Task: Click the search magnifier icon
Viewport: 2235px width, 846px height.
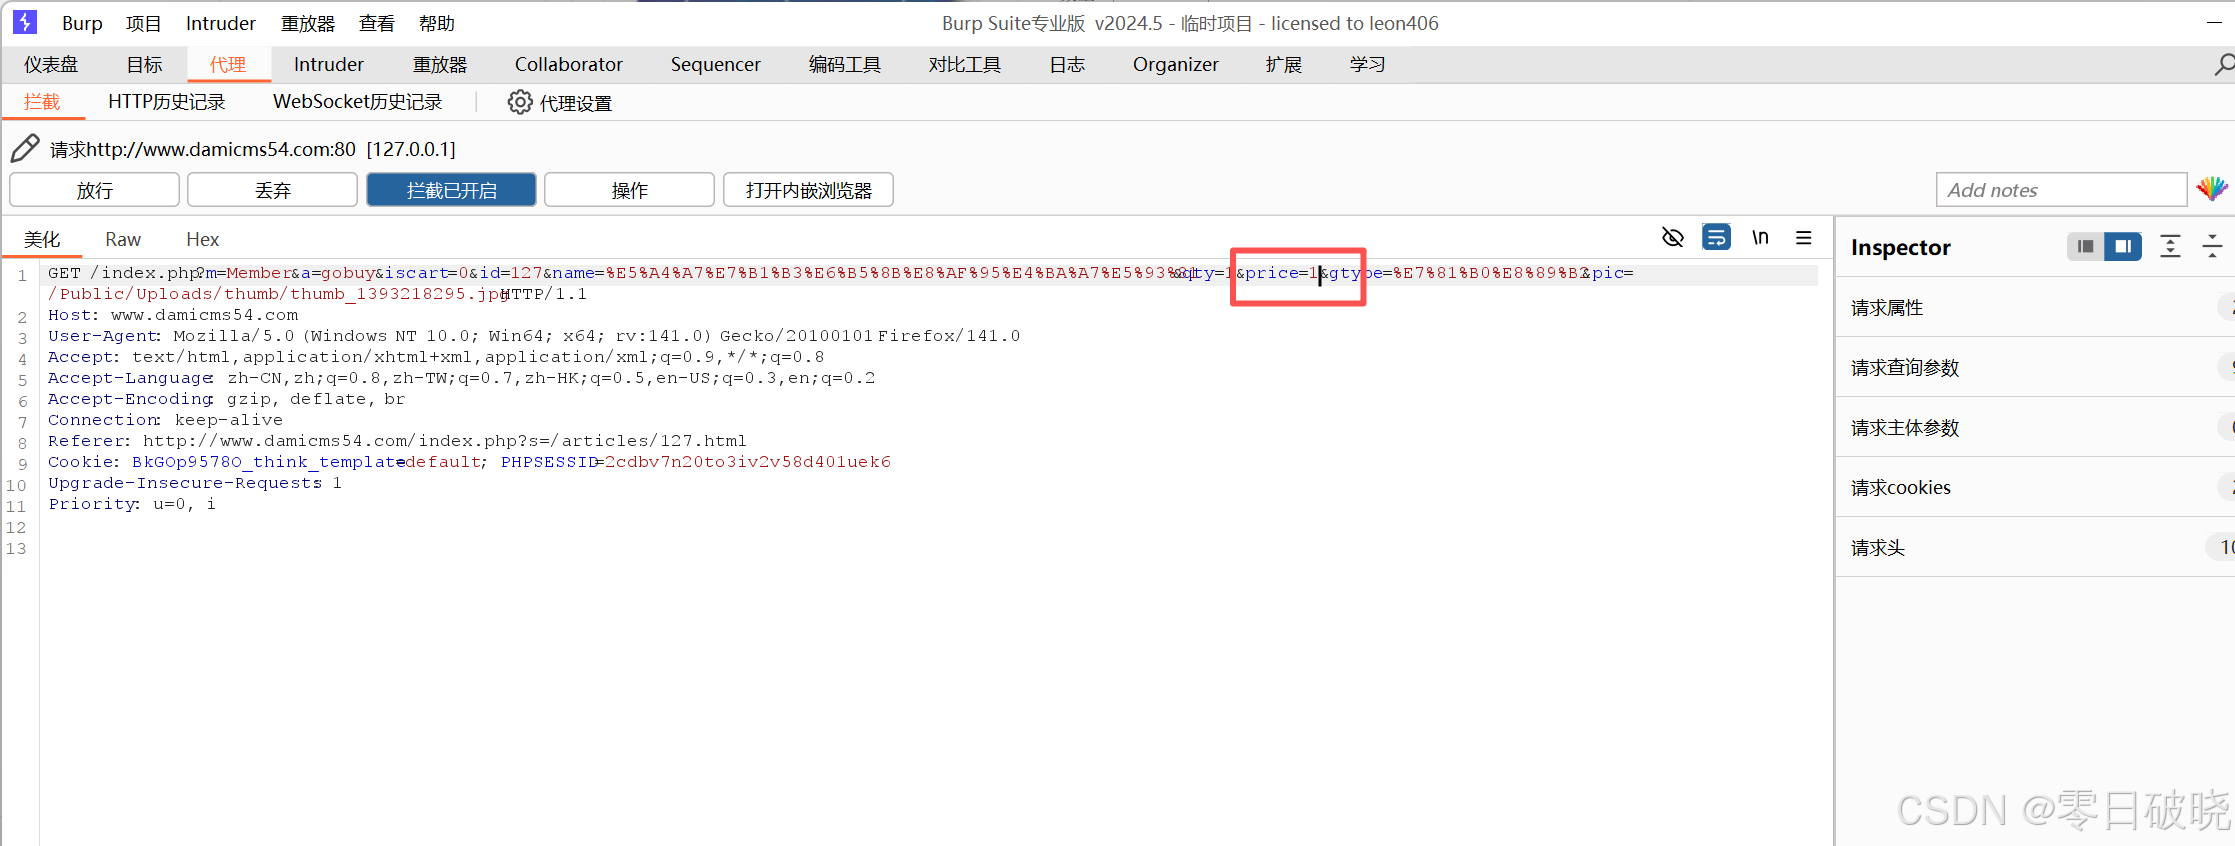Action: (2224, 65)
